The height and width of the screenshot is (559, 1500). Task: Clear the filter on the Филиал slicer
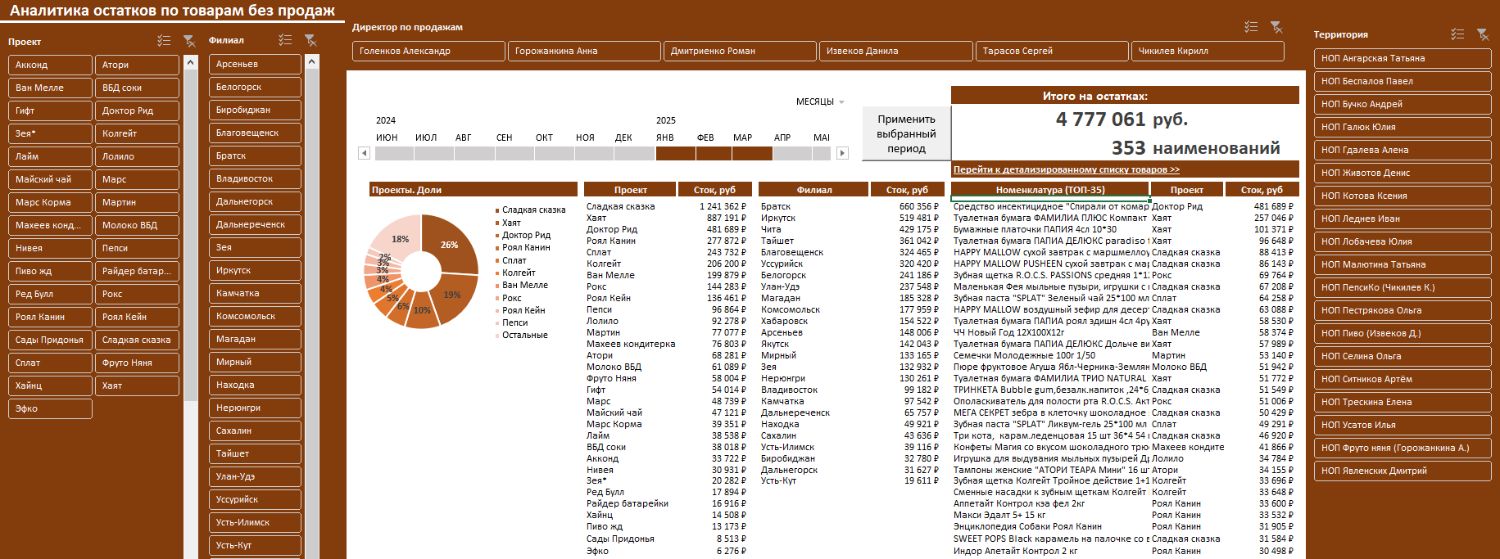pos(310,41)
